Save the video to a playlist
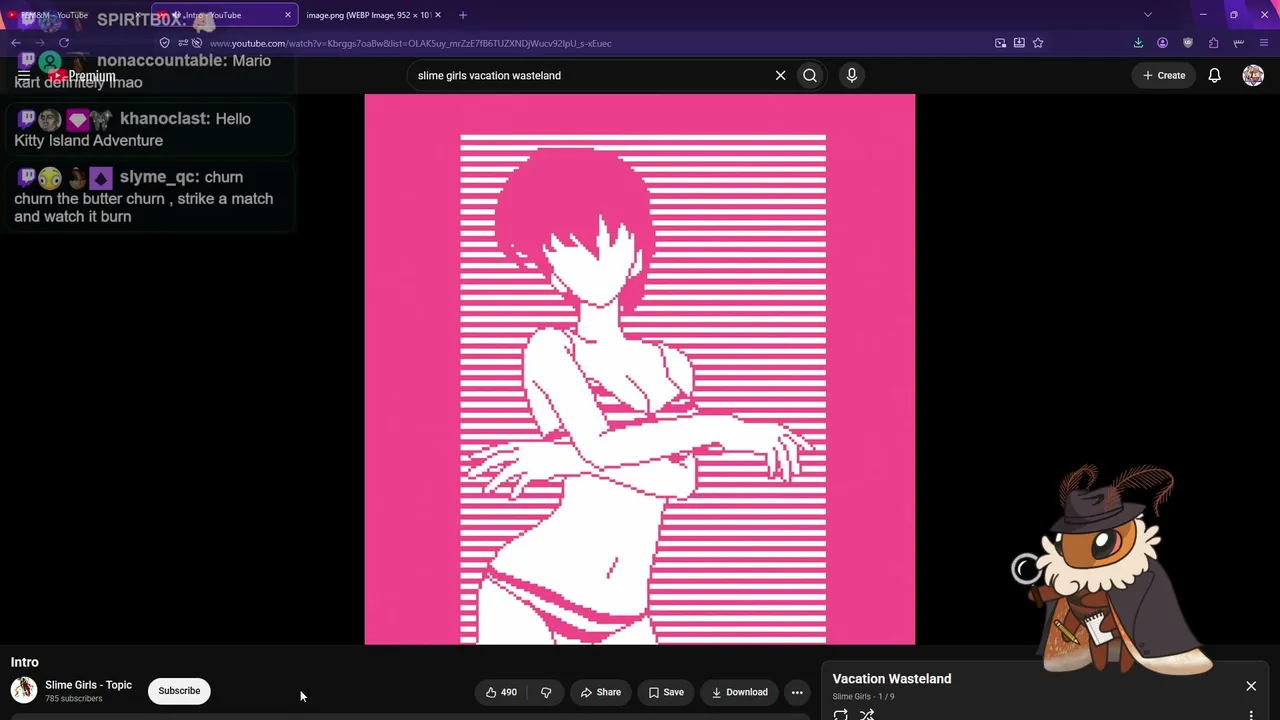The height and width of the screenshot is (720, 1280). point(666,692)
